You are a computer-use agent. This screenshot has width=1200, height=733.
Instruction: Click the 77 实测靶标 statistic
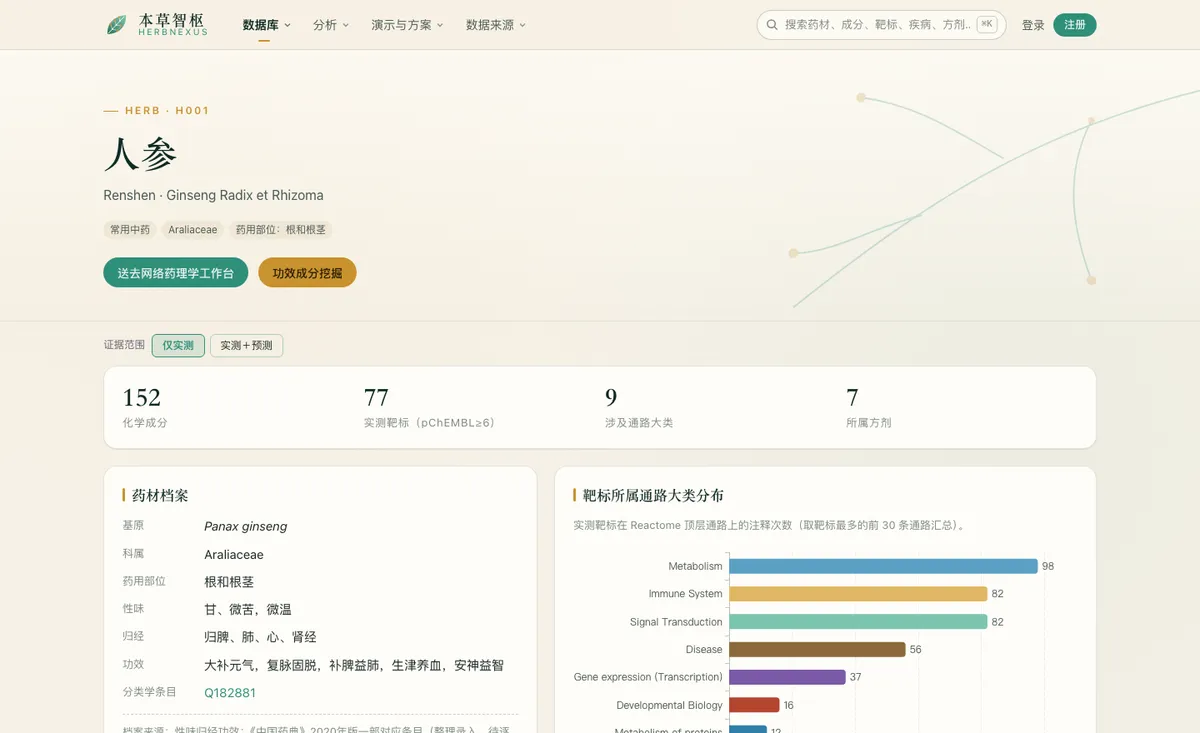coord(429,408)
